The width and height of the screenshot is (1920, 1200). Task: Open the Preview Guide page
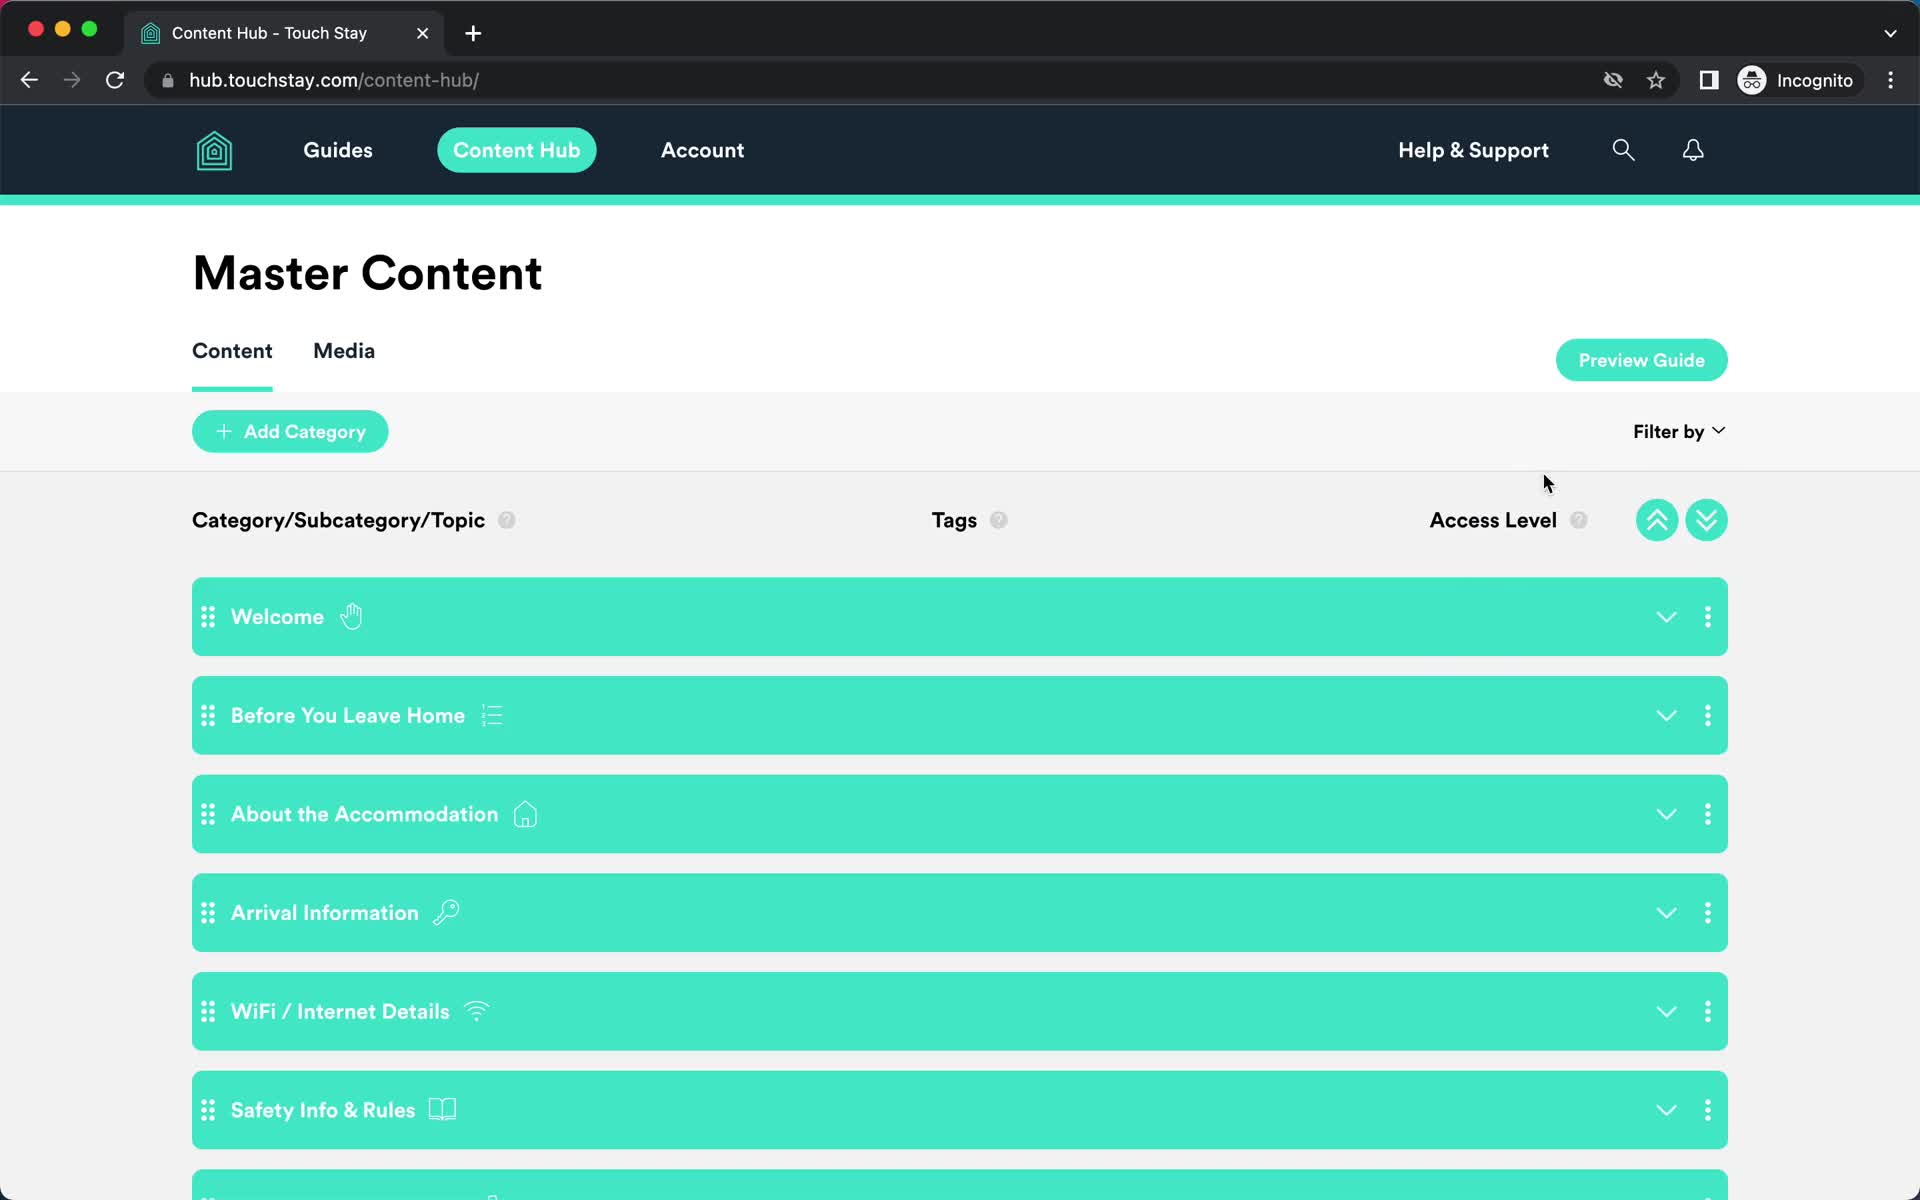pyautogui.click(x=1642, y=361)
